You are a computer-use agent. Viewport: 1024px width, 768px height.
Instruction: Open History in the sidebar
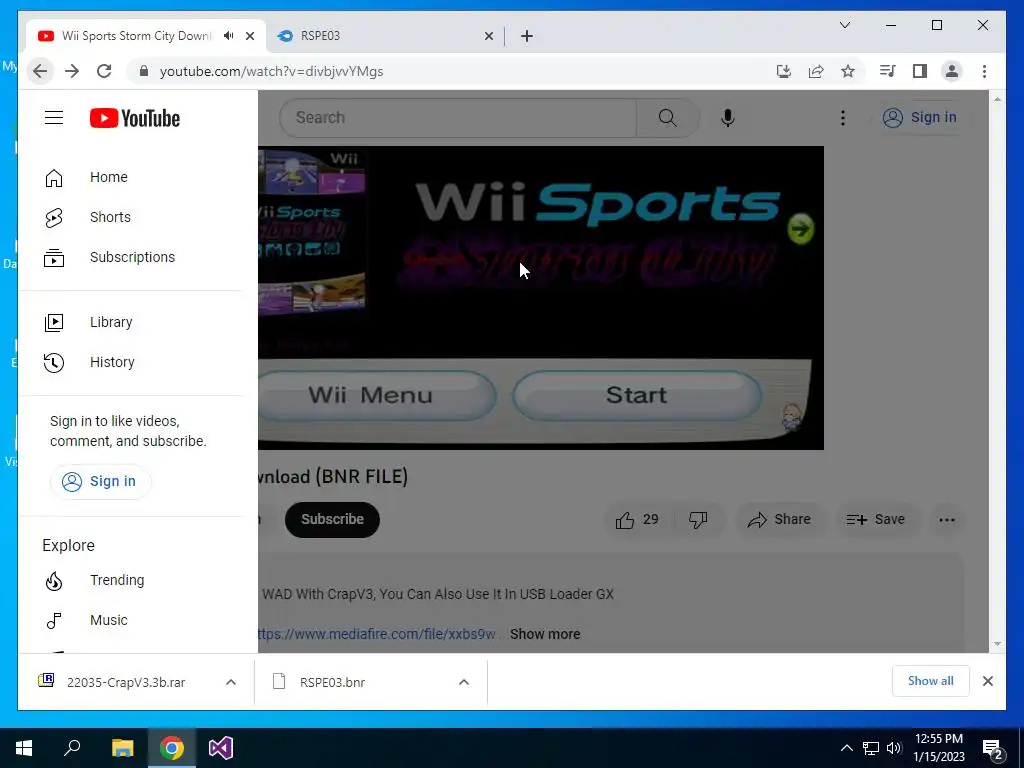point(131,362)
